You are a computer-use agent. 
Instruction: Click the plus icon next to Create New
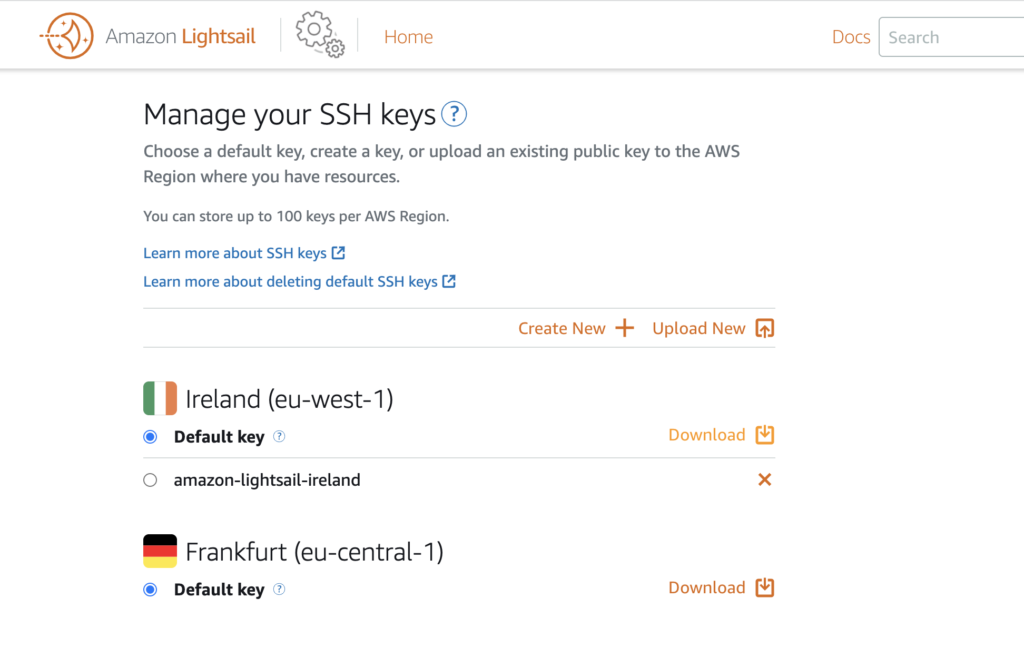click(624, 328)
